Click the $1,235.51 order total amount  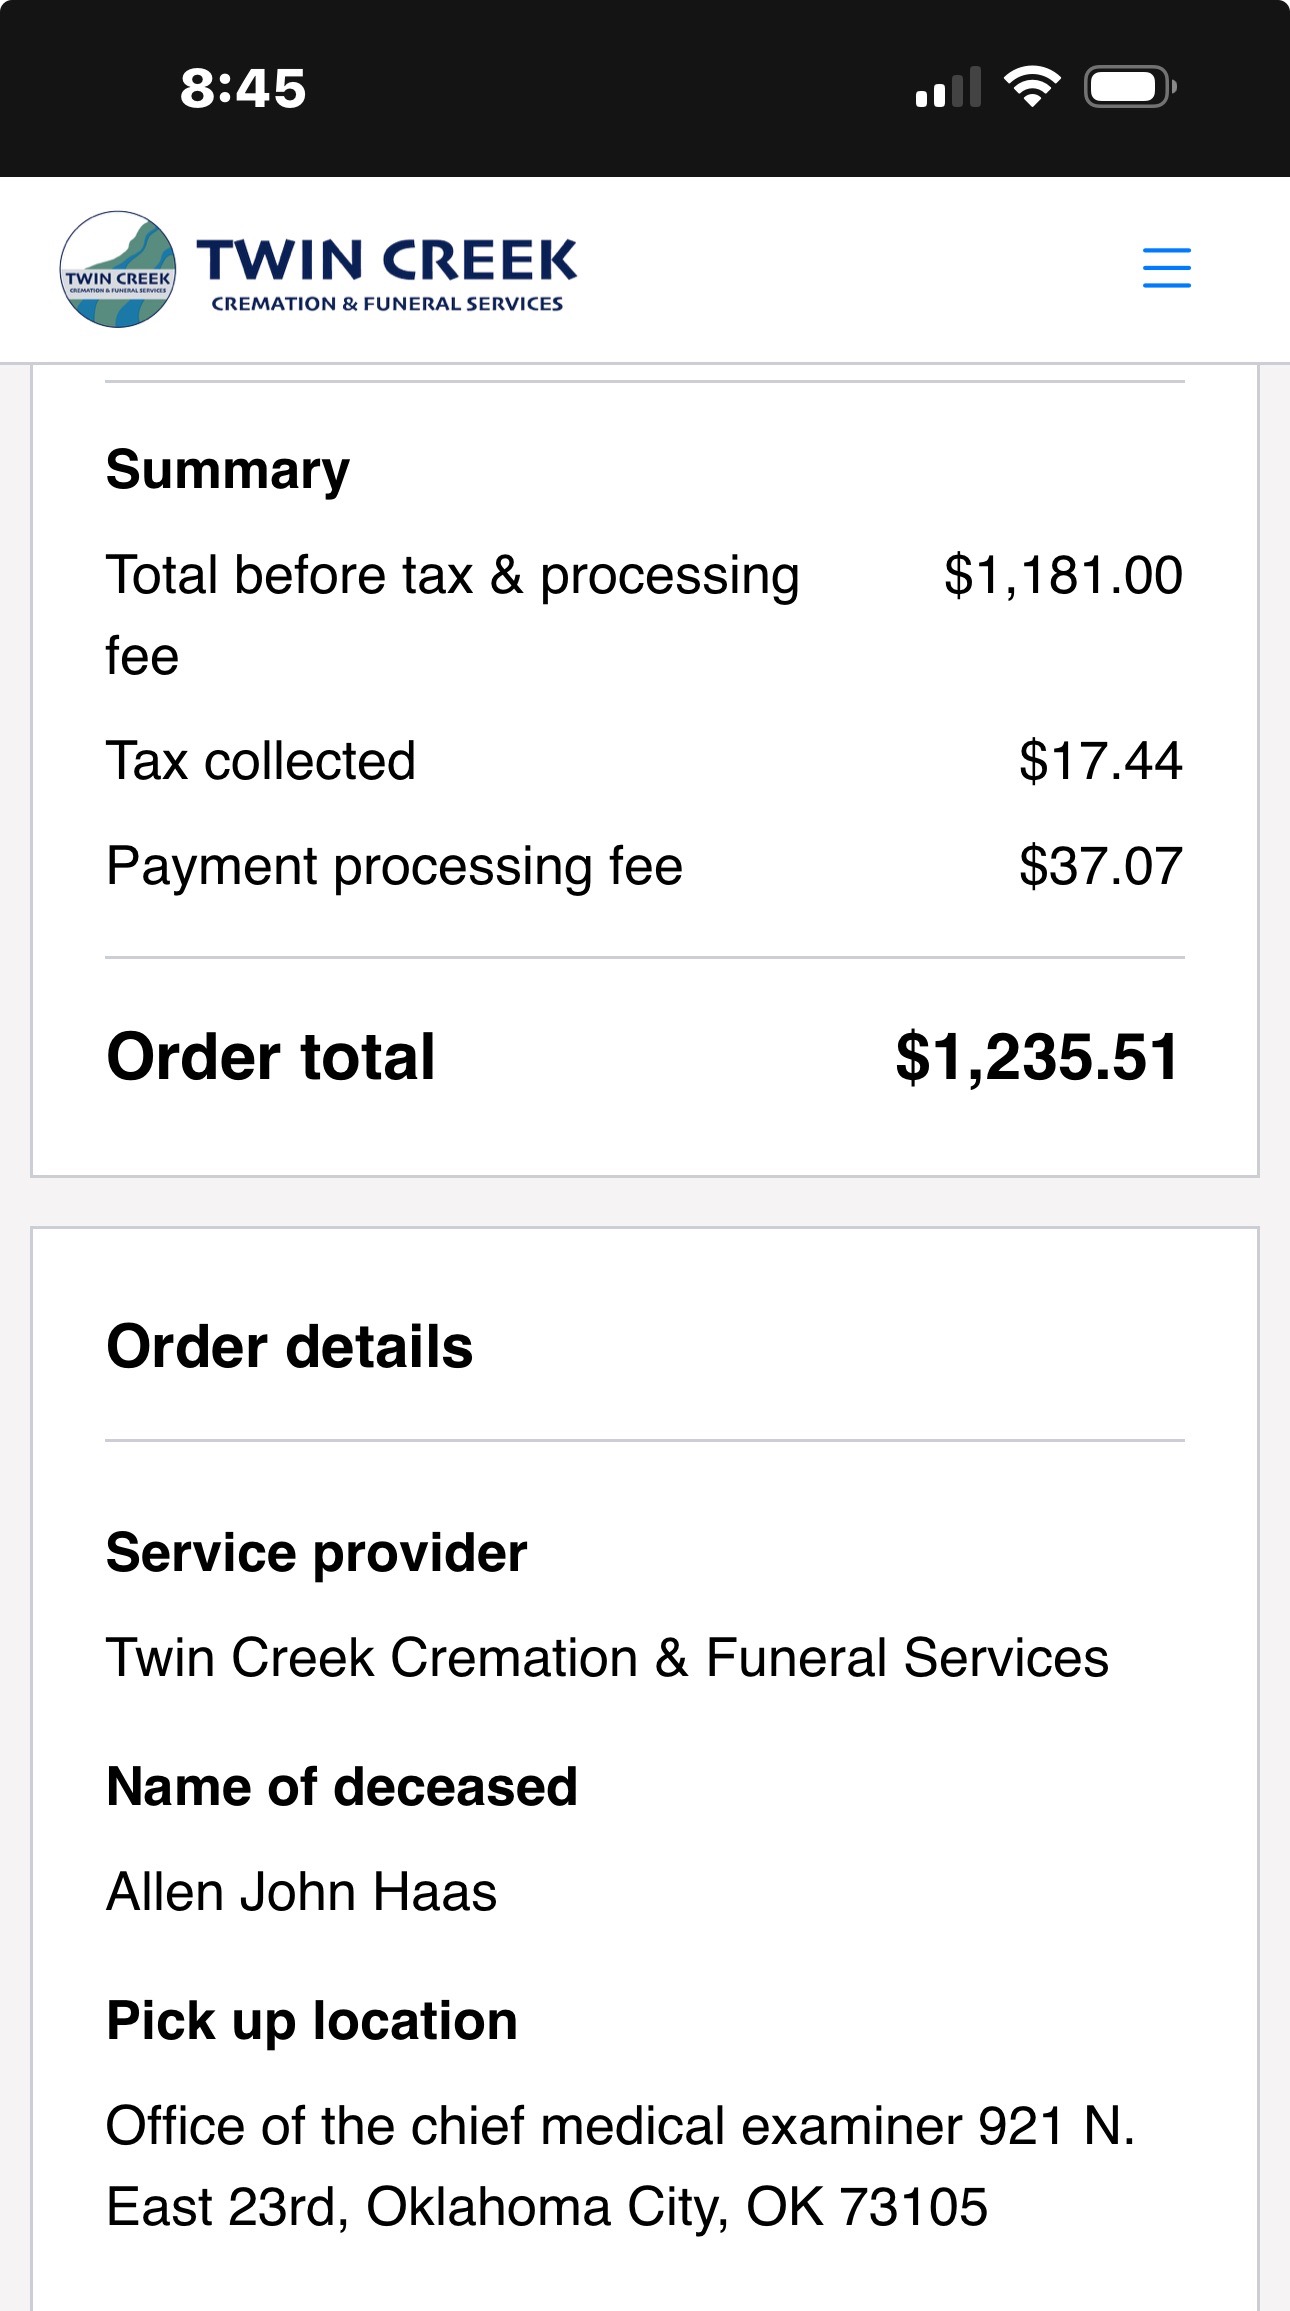[x=1037, y=1057]
